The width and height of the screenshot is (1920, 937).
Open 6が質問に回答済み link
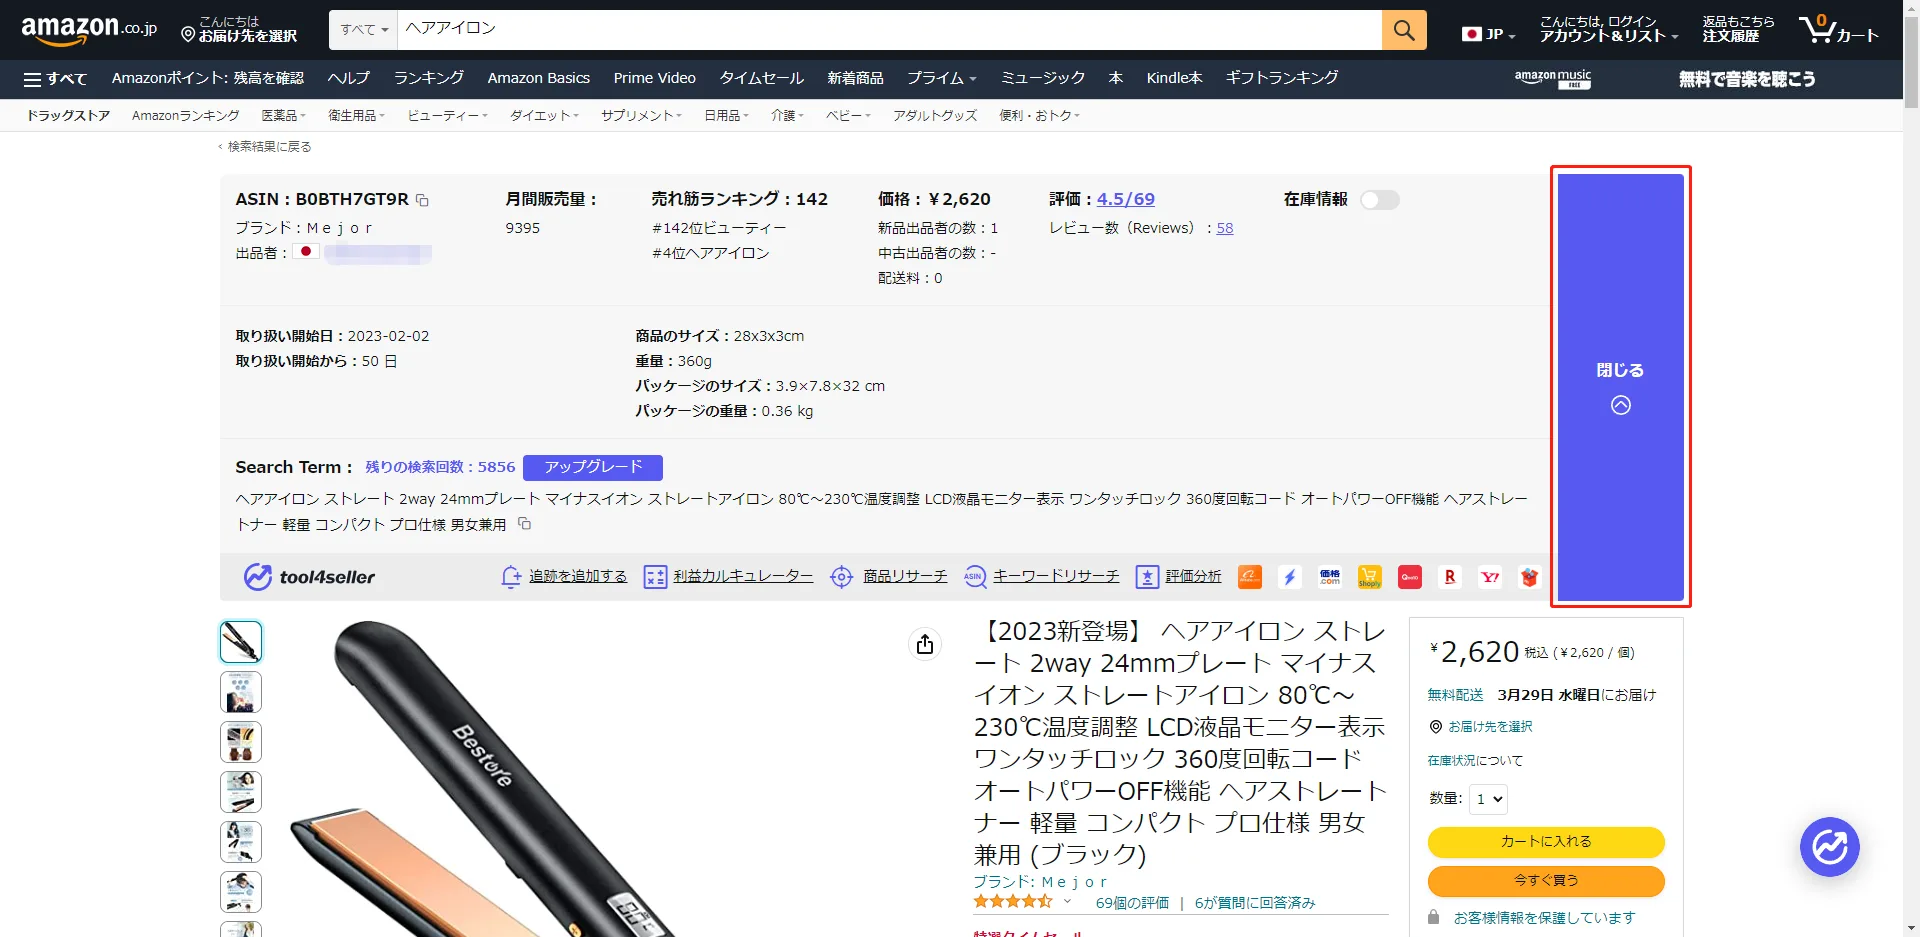(x=1255, y=903)
